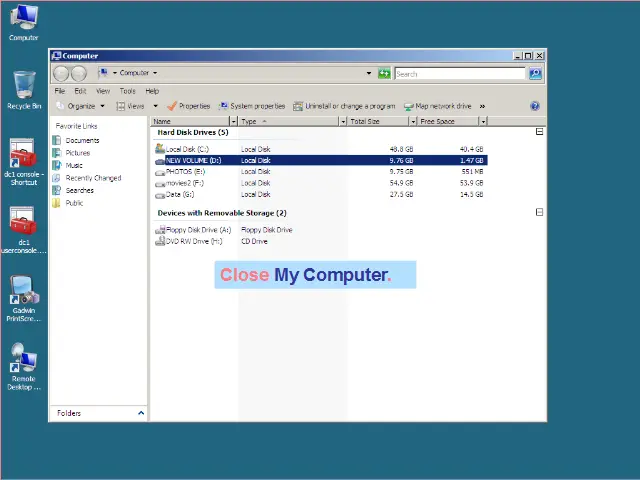Image resolution: width=640 pixels, height=480 pixels.
Task: Expand the Folders pane chevron
Action: coord(141,413)
